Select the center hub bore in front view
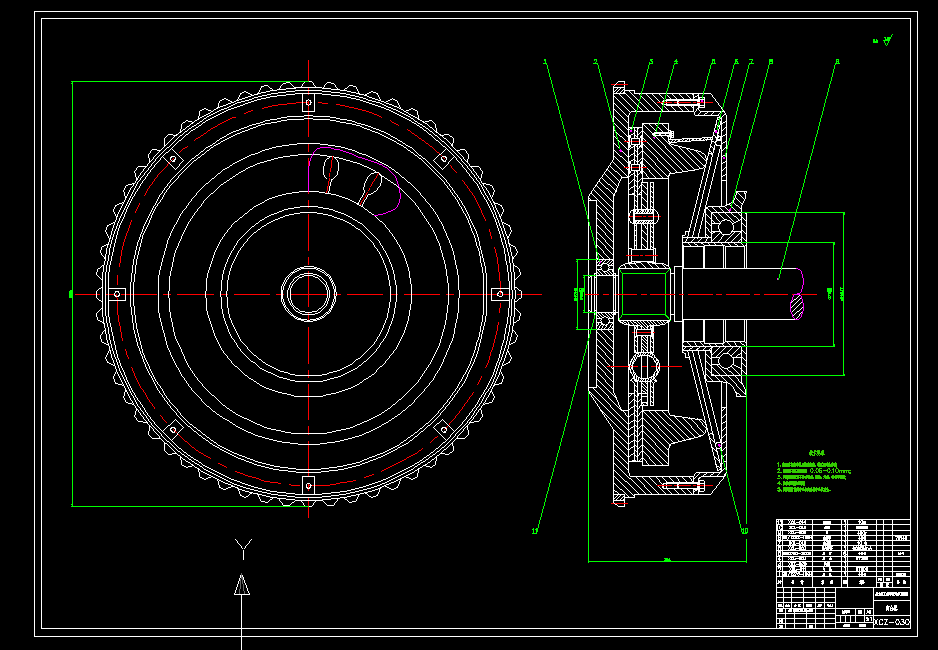The image size is (938, 650). click(309, 294)
